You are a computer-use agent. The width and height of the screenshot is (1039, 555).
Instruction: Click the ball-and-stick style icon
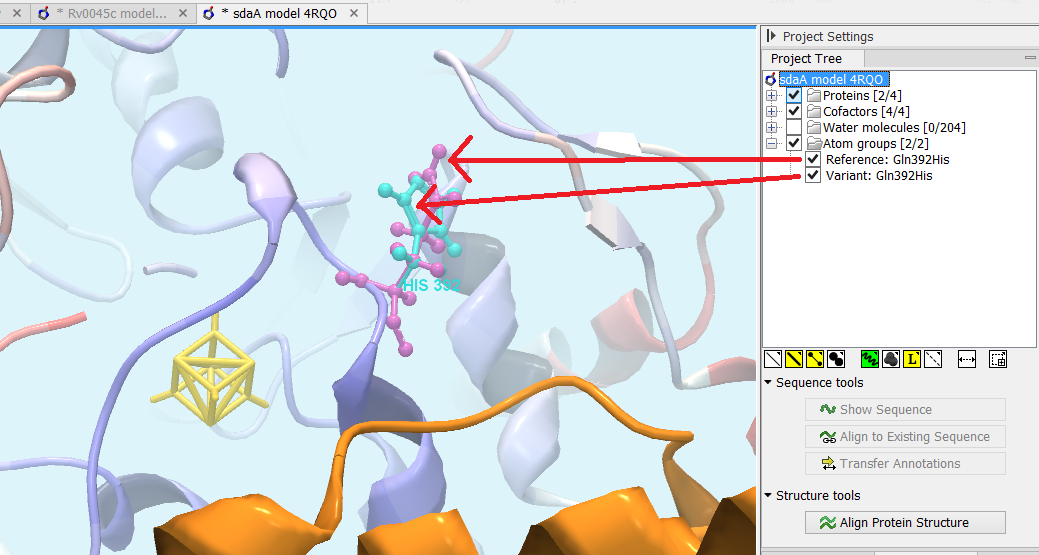816,359
